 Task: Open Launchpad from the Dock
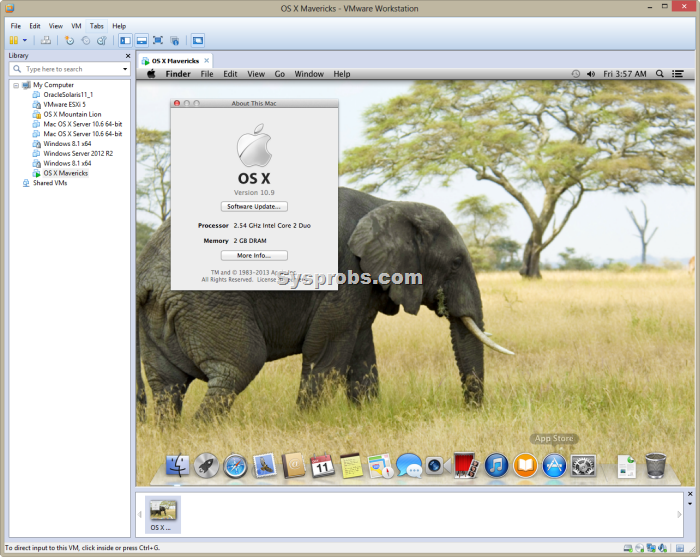(x=206, y=466)
